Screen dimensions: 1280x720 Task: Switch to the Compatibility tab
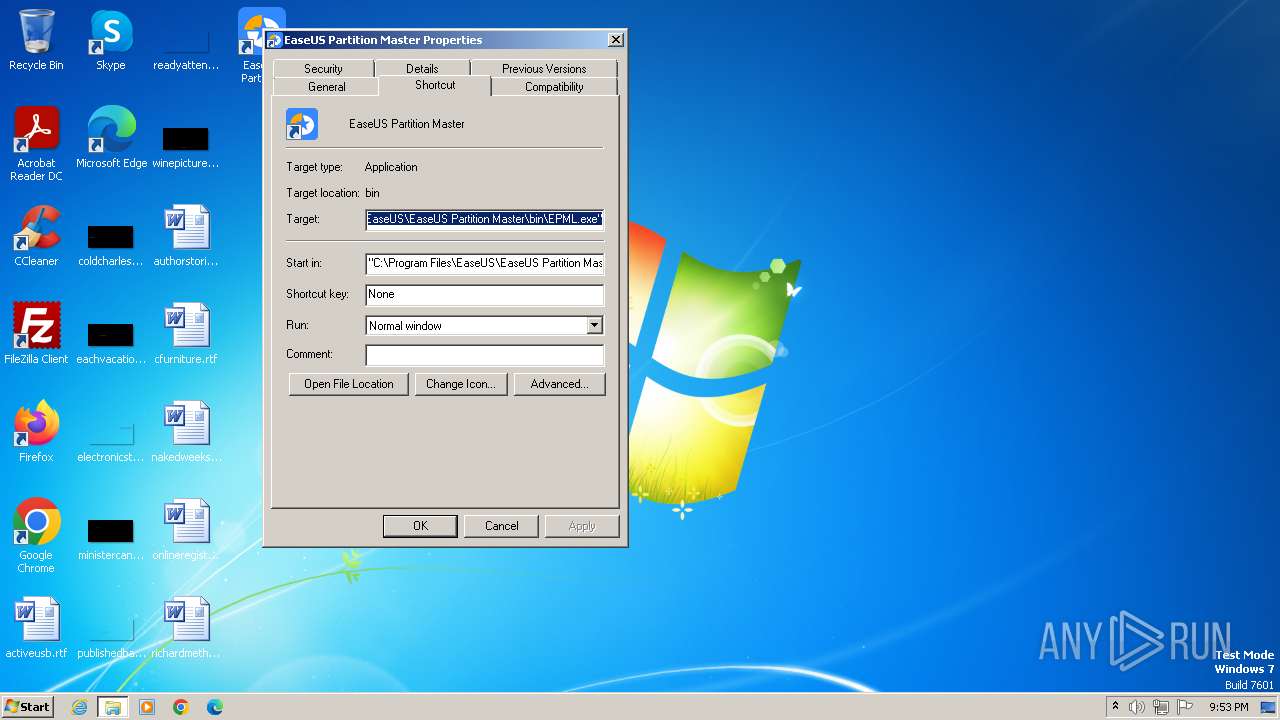coord(554,86)
